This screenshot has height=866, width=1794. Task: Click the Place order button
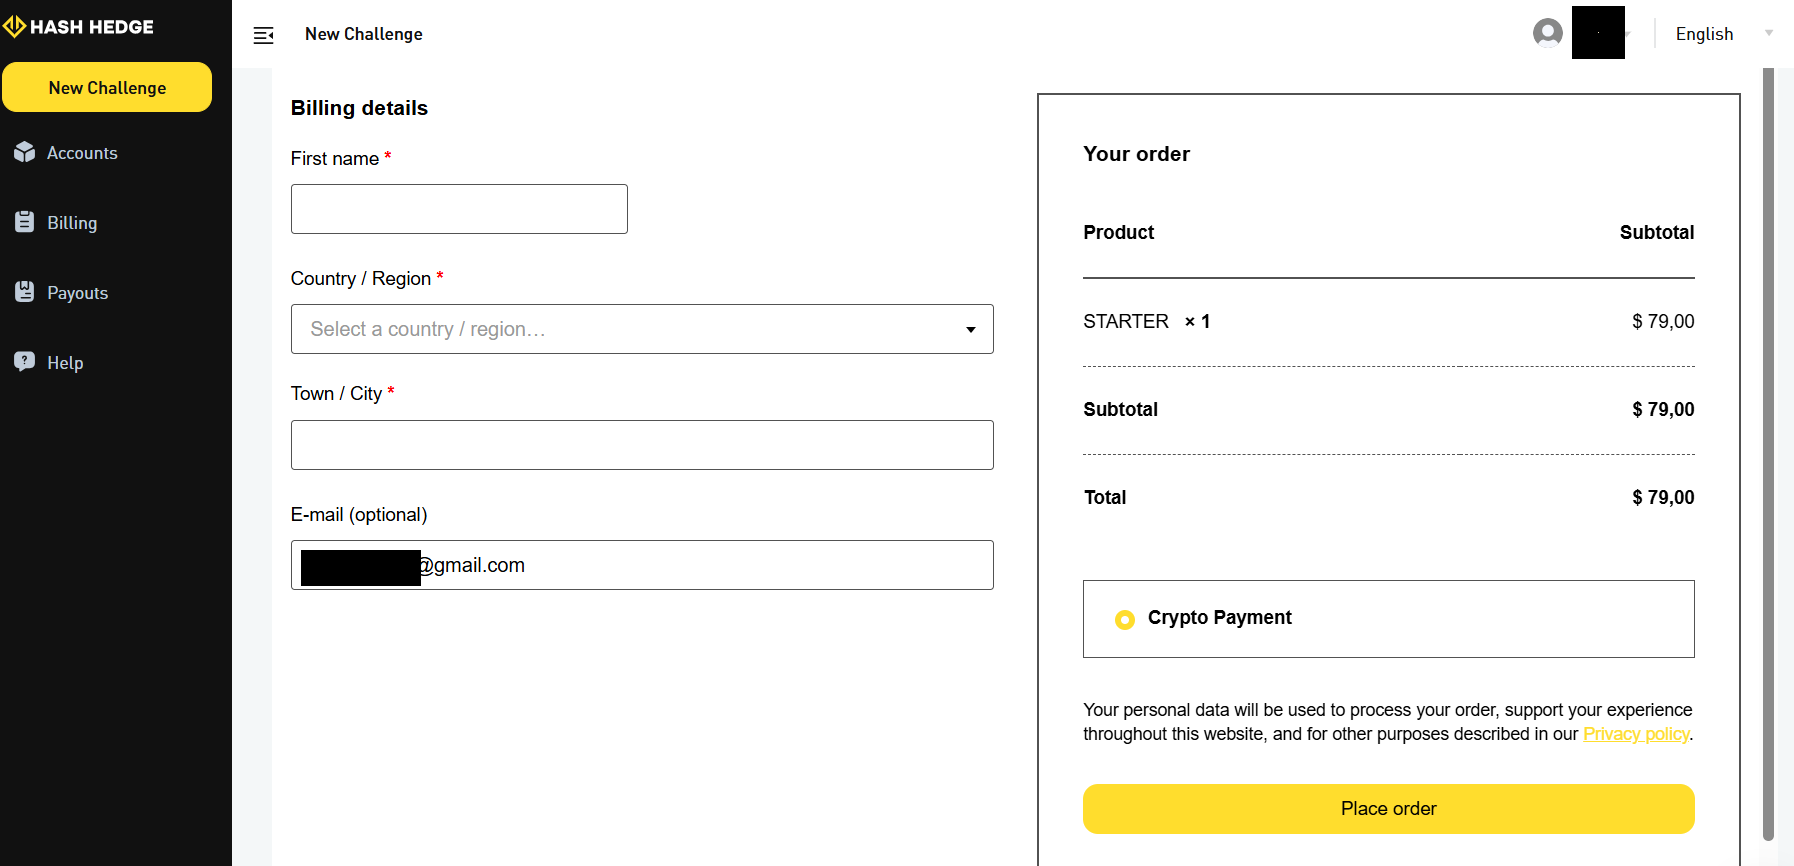(x=1388, y=809)
